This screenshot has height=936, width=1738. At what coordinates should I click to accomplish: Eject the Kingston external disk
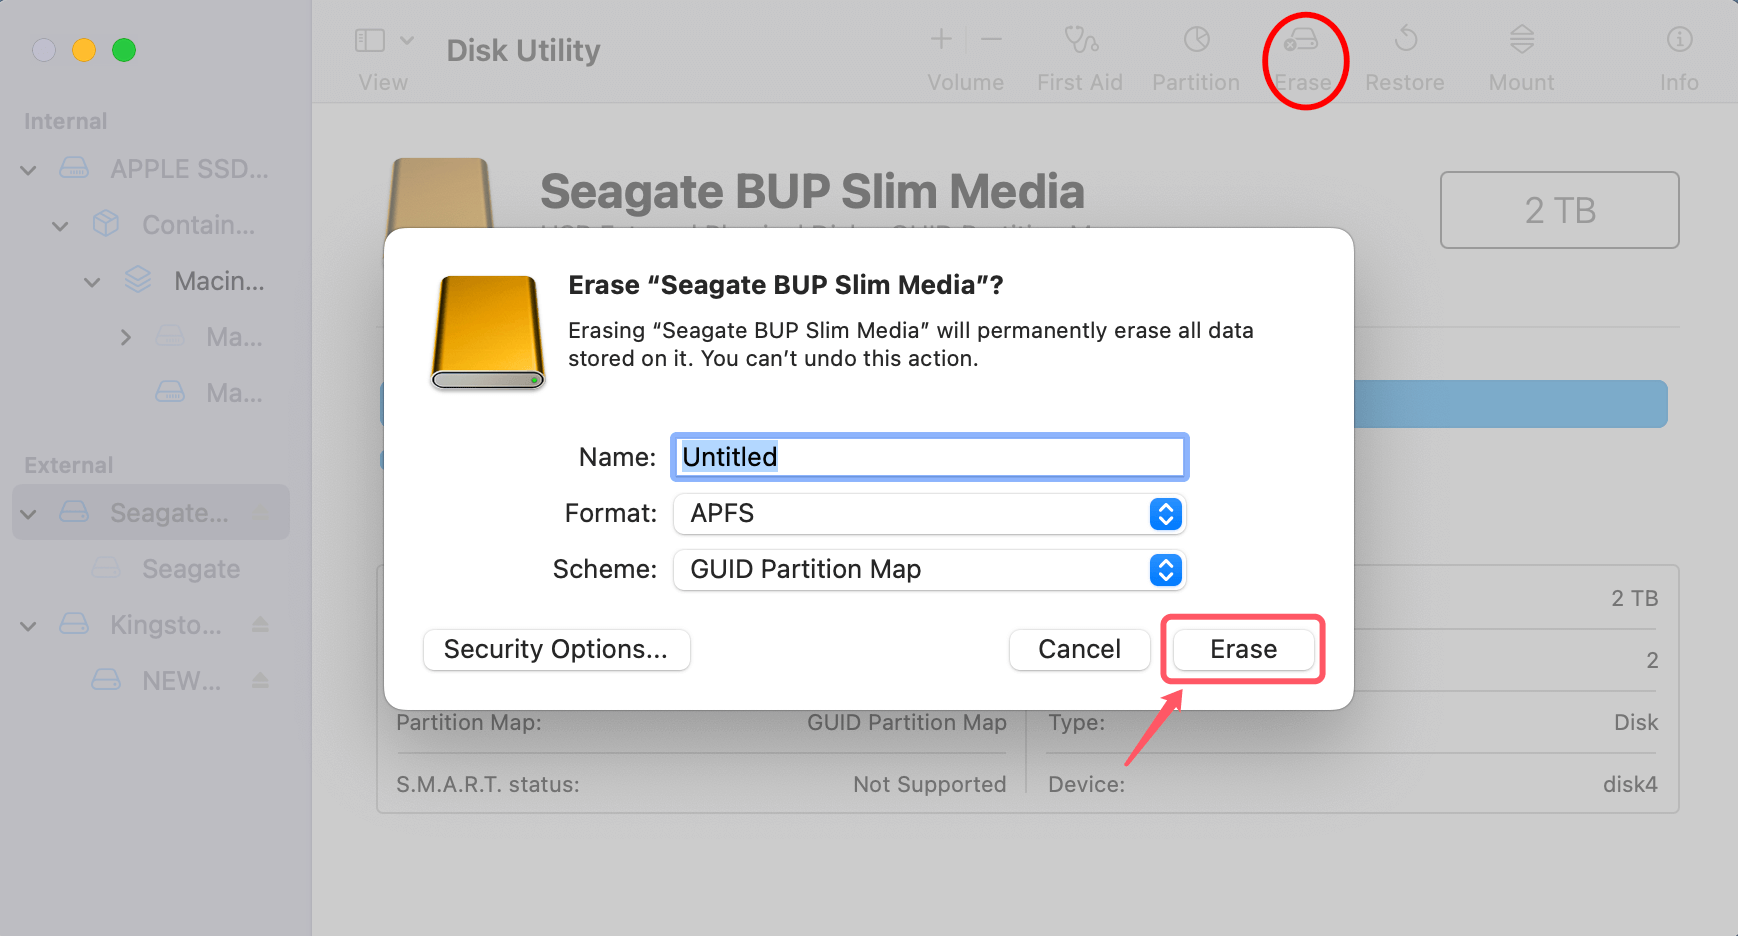pyautogui.click(x=260, y=624)
